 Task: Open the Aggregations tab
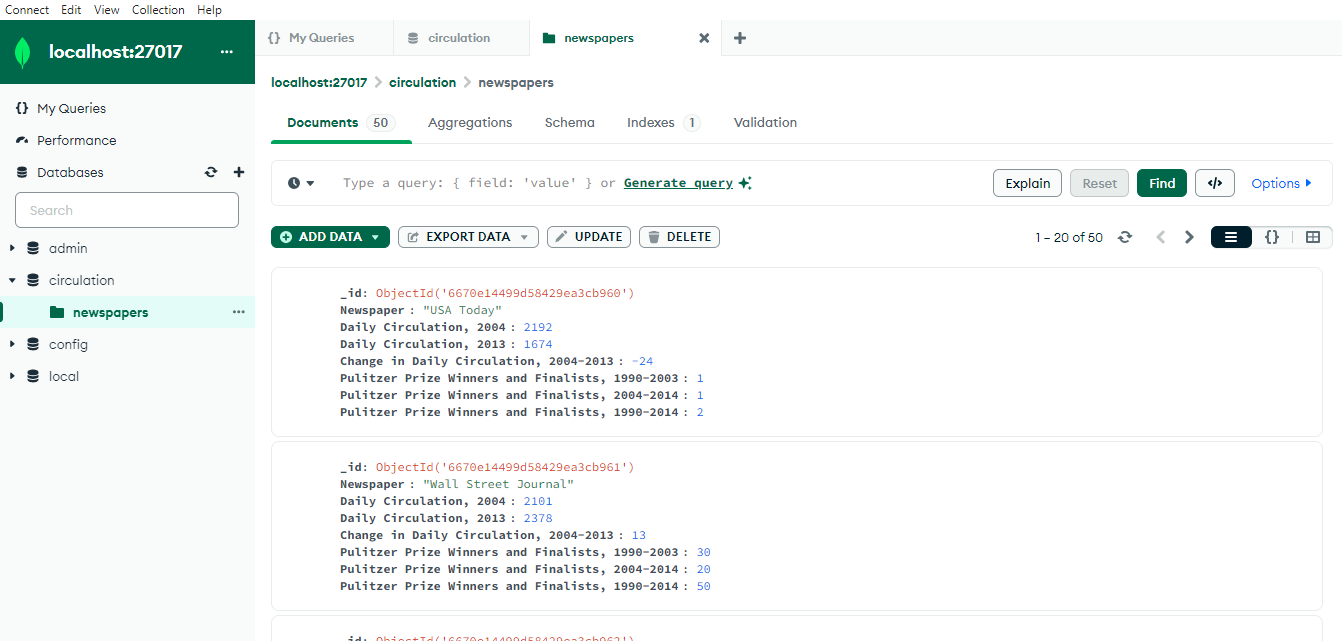470,122
